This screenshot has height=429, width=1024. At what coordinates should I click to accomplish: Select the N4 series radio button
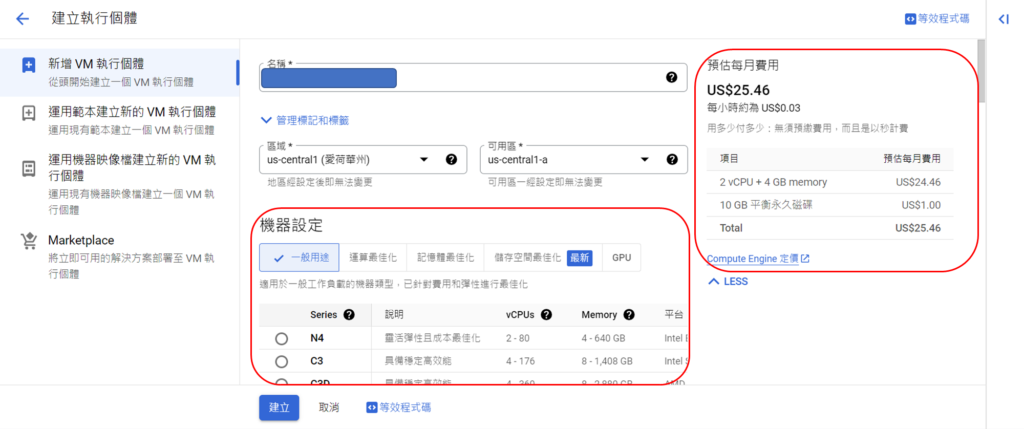tap(281, 339)
